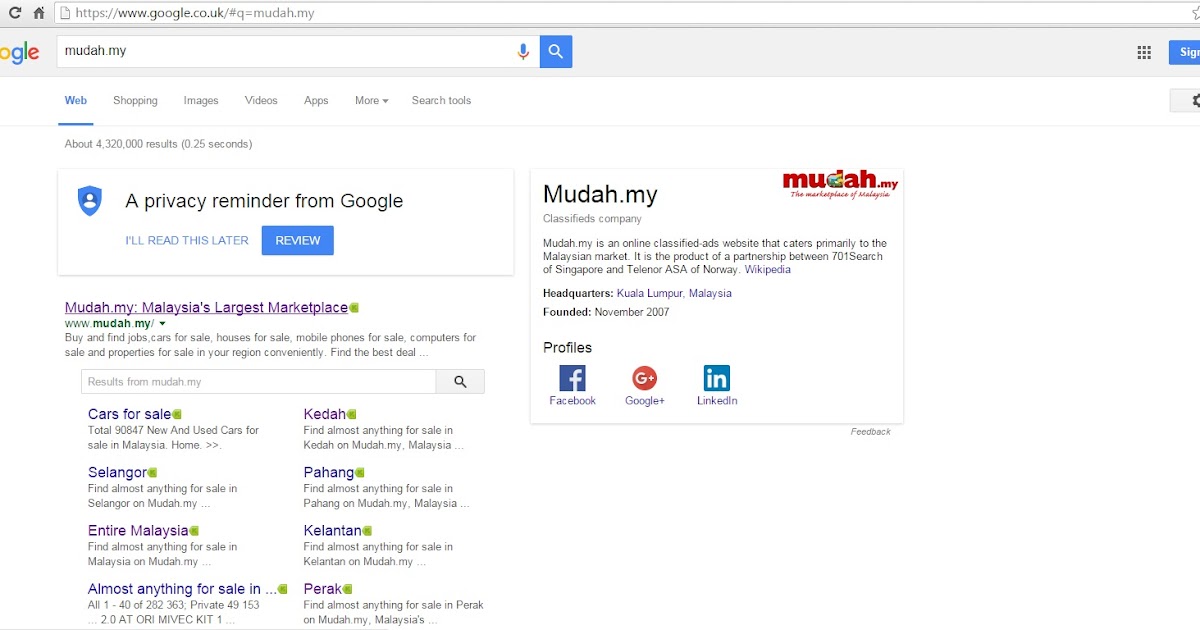Open Mudah.my LinkedIn profile icon
The image size is (1200, 630).
(717, 378)
